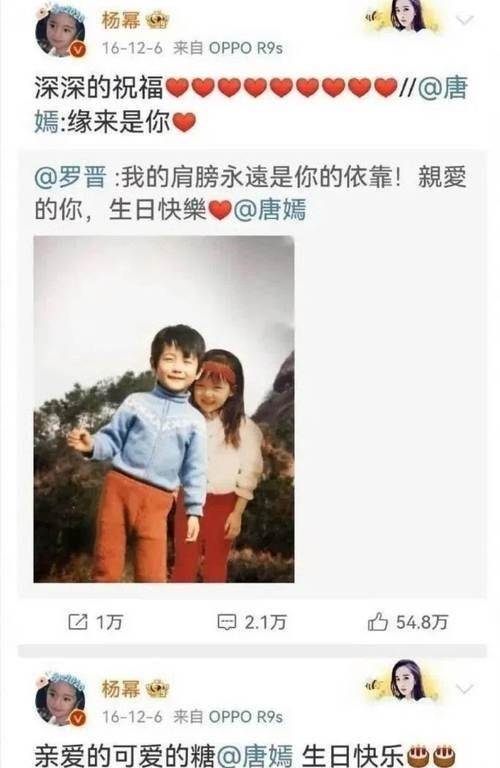
Task: Tap the crown badge beside second 杨幂
Action: 157,689
